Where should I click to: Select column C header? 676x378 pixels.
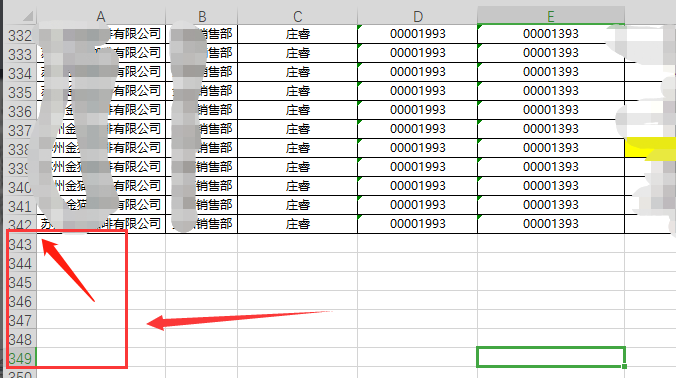[x=297, y=16]
